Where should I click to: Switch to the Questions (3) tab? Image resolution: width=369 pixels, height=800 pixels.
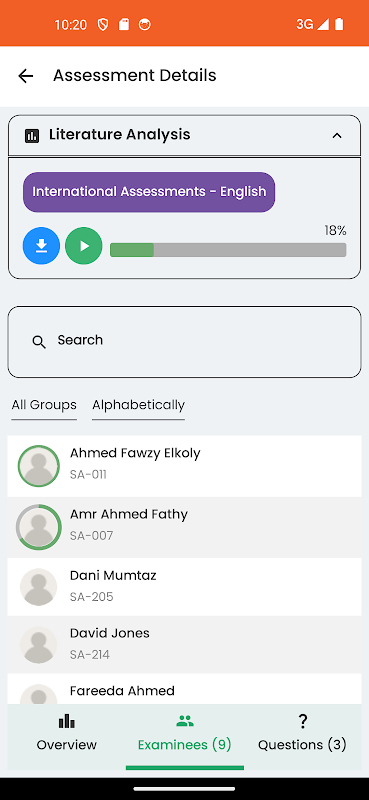(x=302, y=737)
